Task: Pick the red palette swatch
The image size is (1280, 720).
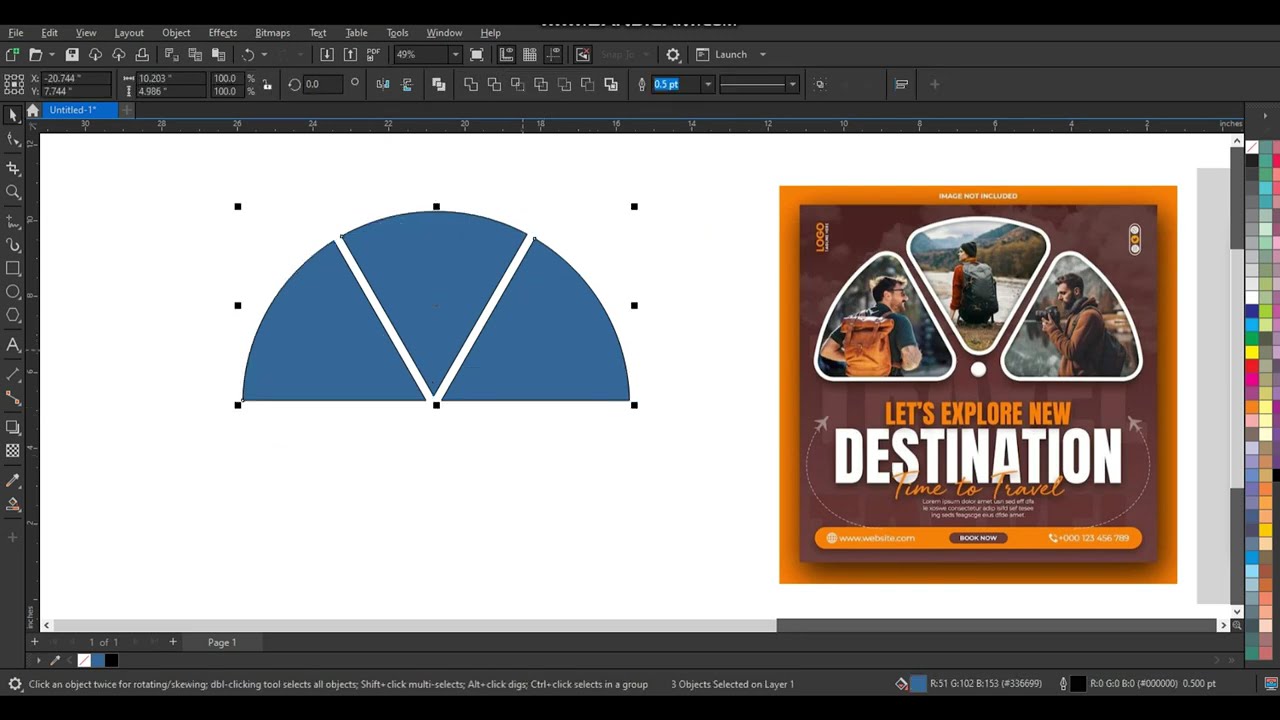Action: coord(1252,368)
